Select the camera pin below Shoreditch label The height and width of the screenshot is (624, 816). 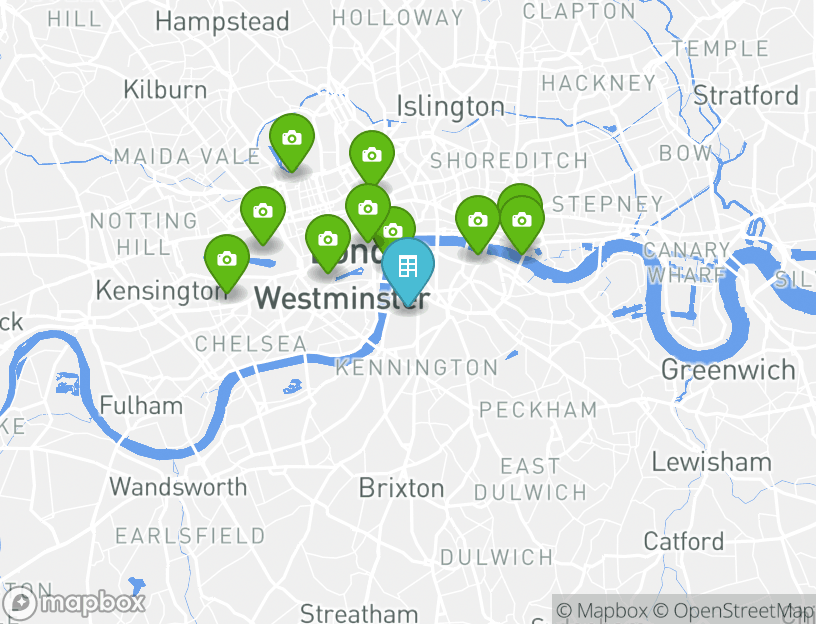(478, 224)
